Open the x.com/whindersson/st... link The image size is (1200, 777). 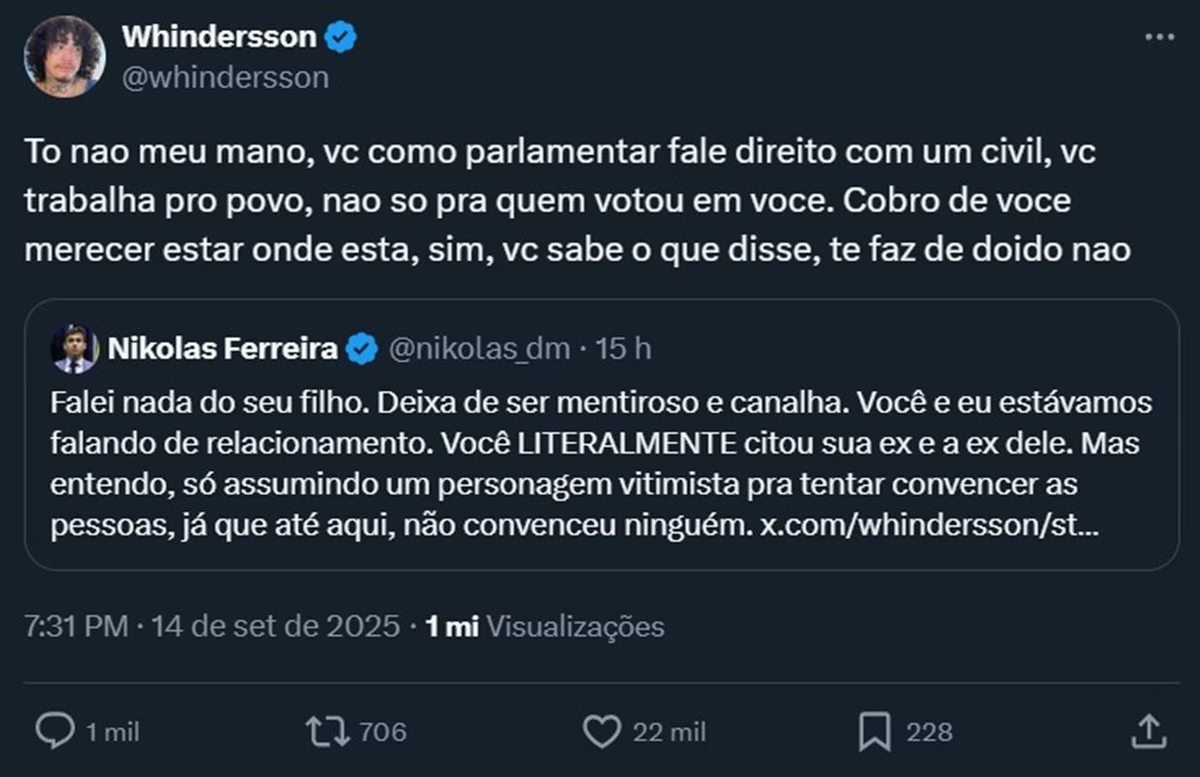(928, 527)
